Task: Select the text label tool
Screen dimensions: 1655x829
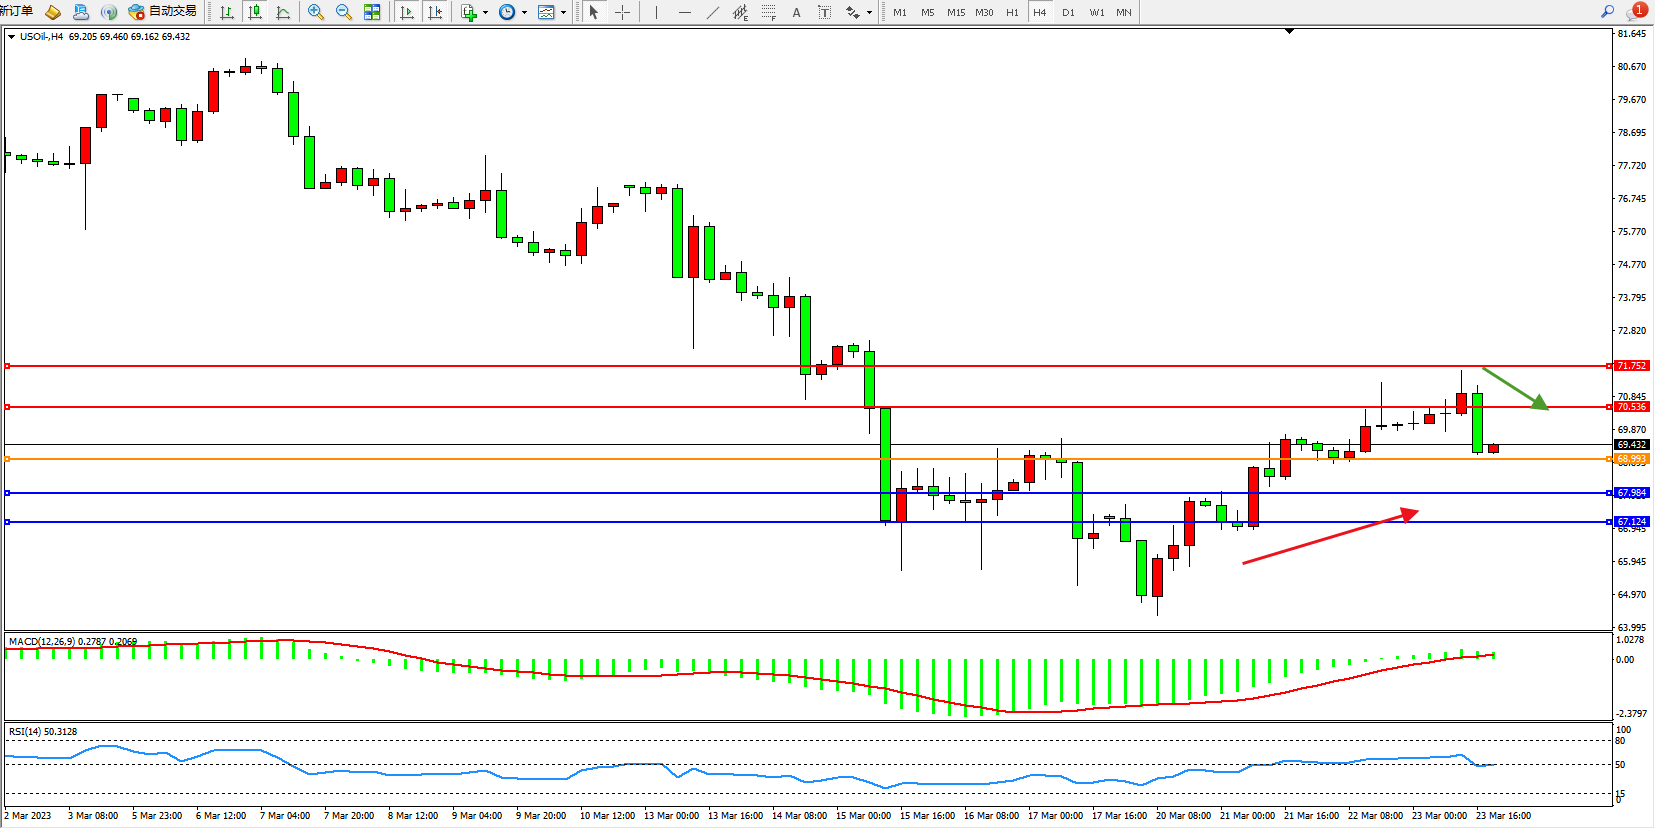Action: click(x=824, y=12)
